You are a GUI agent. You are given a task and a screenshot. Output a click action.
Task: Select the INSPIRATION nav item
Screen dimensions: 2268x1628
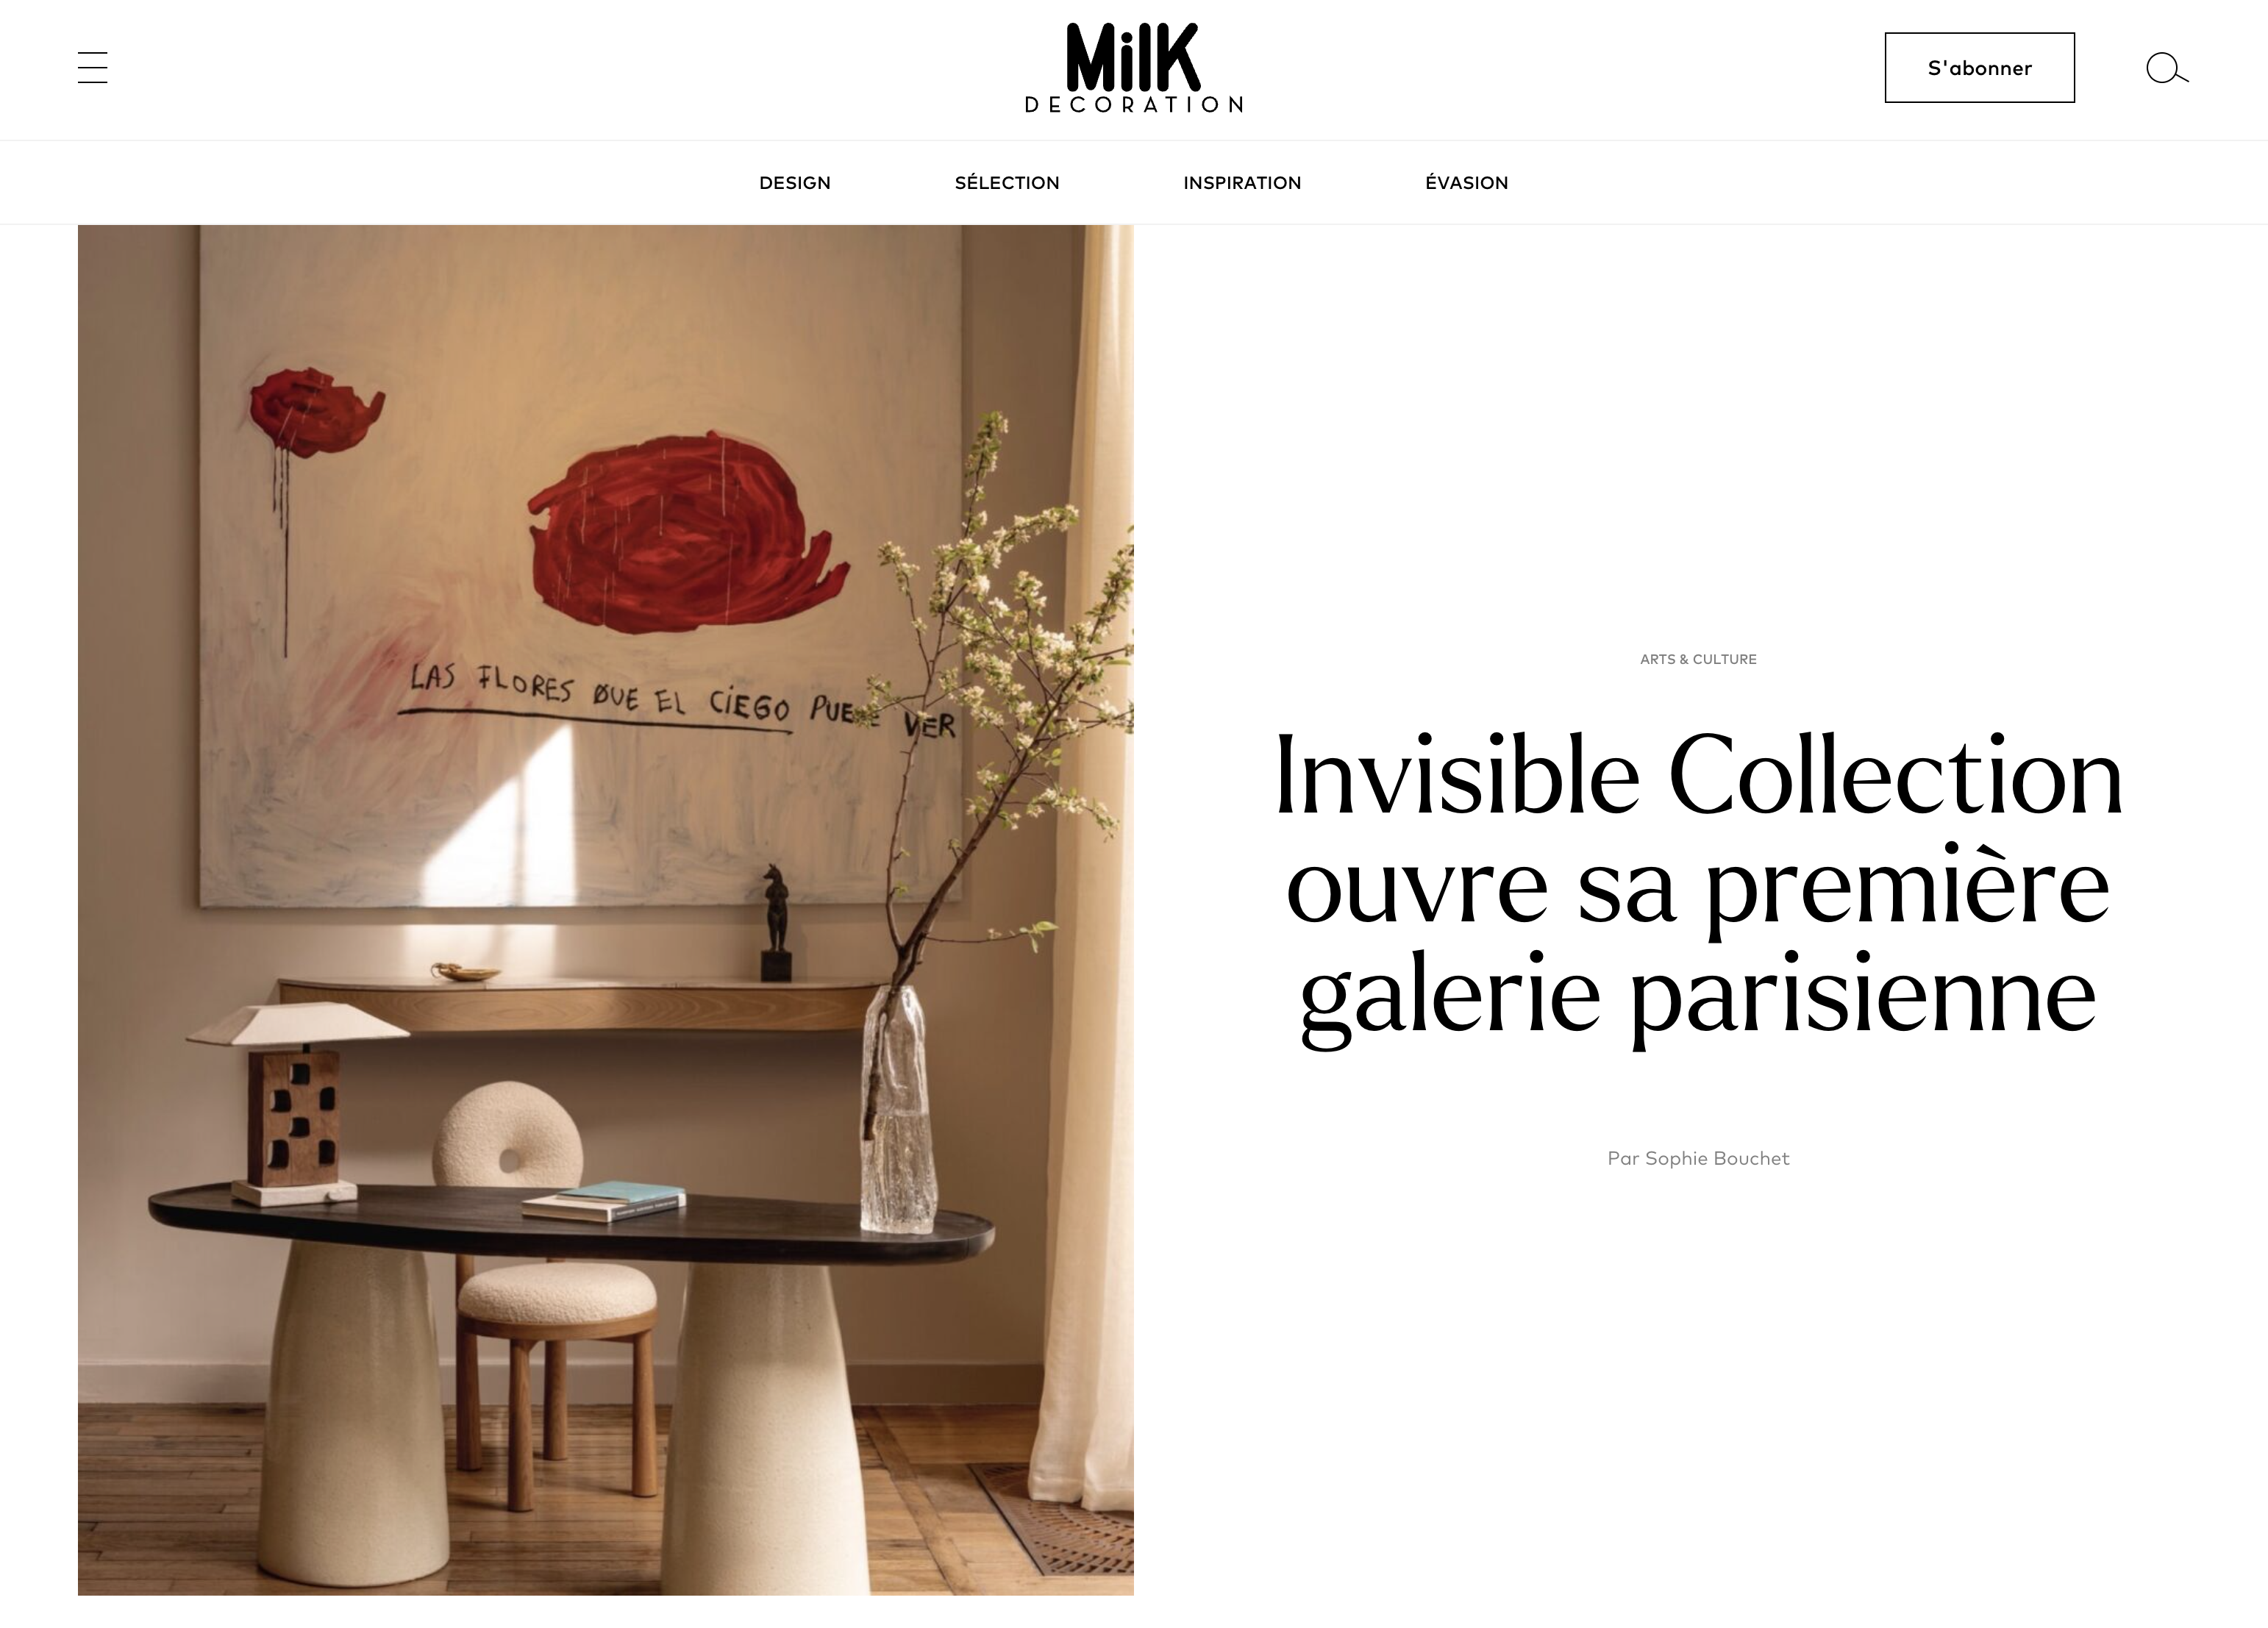[x=1242, y=183]
